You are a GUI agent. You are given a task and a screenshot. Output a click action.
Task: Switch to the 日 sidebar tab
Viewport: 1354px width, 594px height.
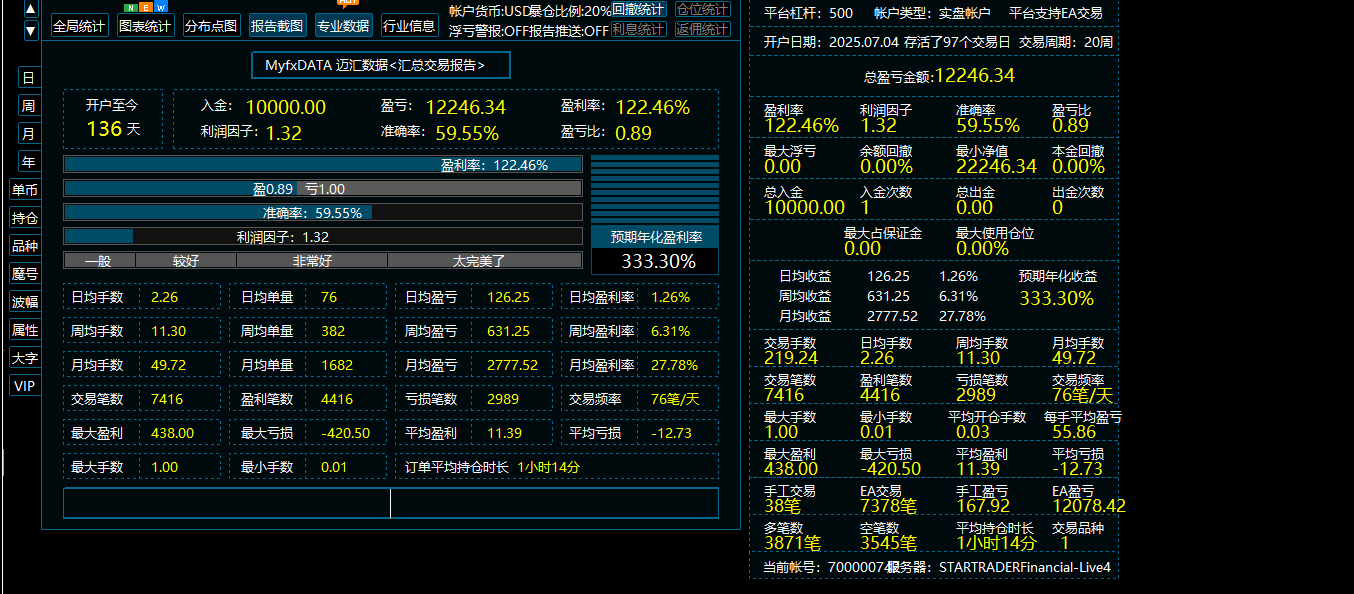click(28, 78)
